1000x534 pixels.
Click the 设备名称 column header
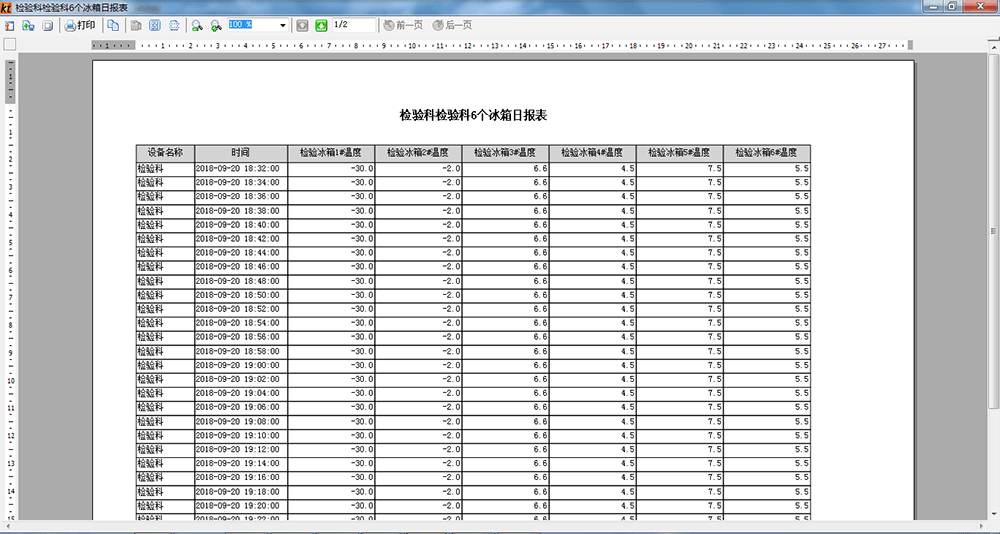[165, 153]
